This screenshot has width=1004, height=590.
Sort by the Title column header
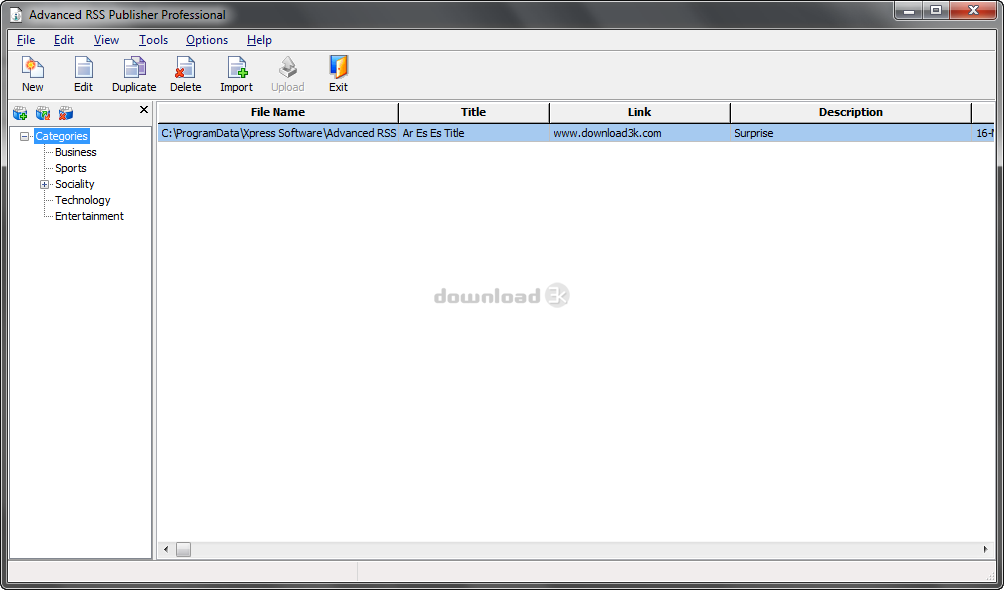click(474, 112)
